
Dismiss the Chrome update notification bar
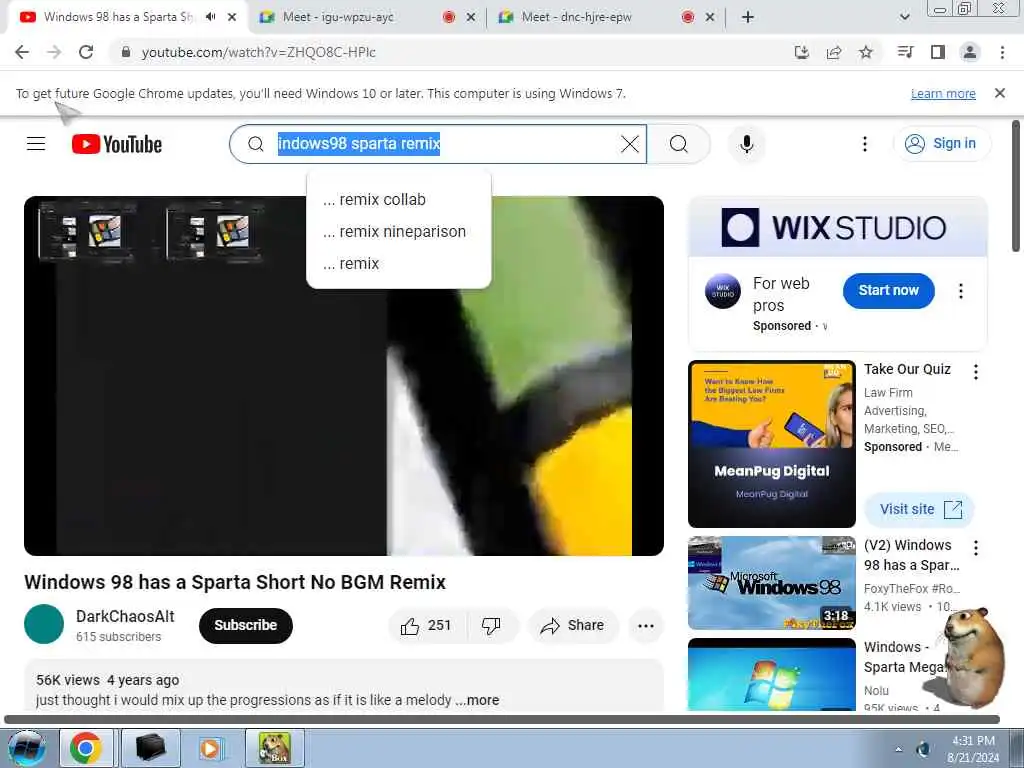(999, 93)
